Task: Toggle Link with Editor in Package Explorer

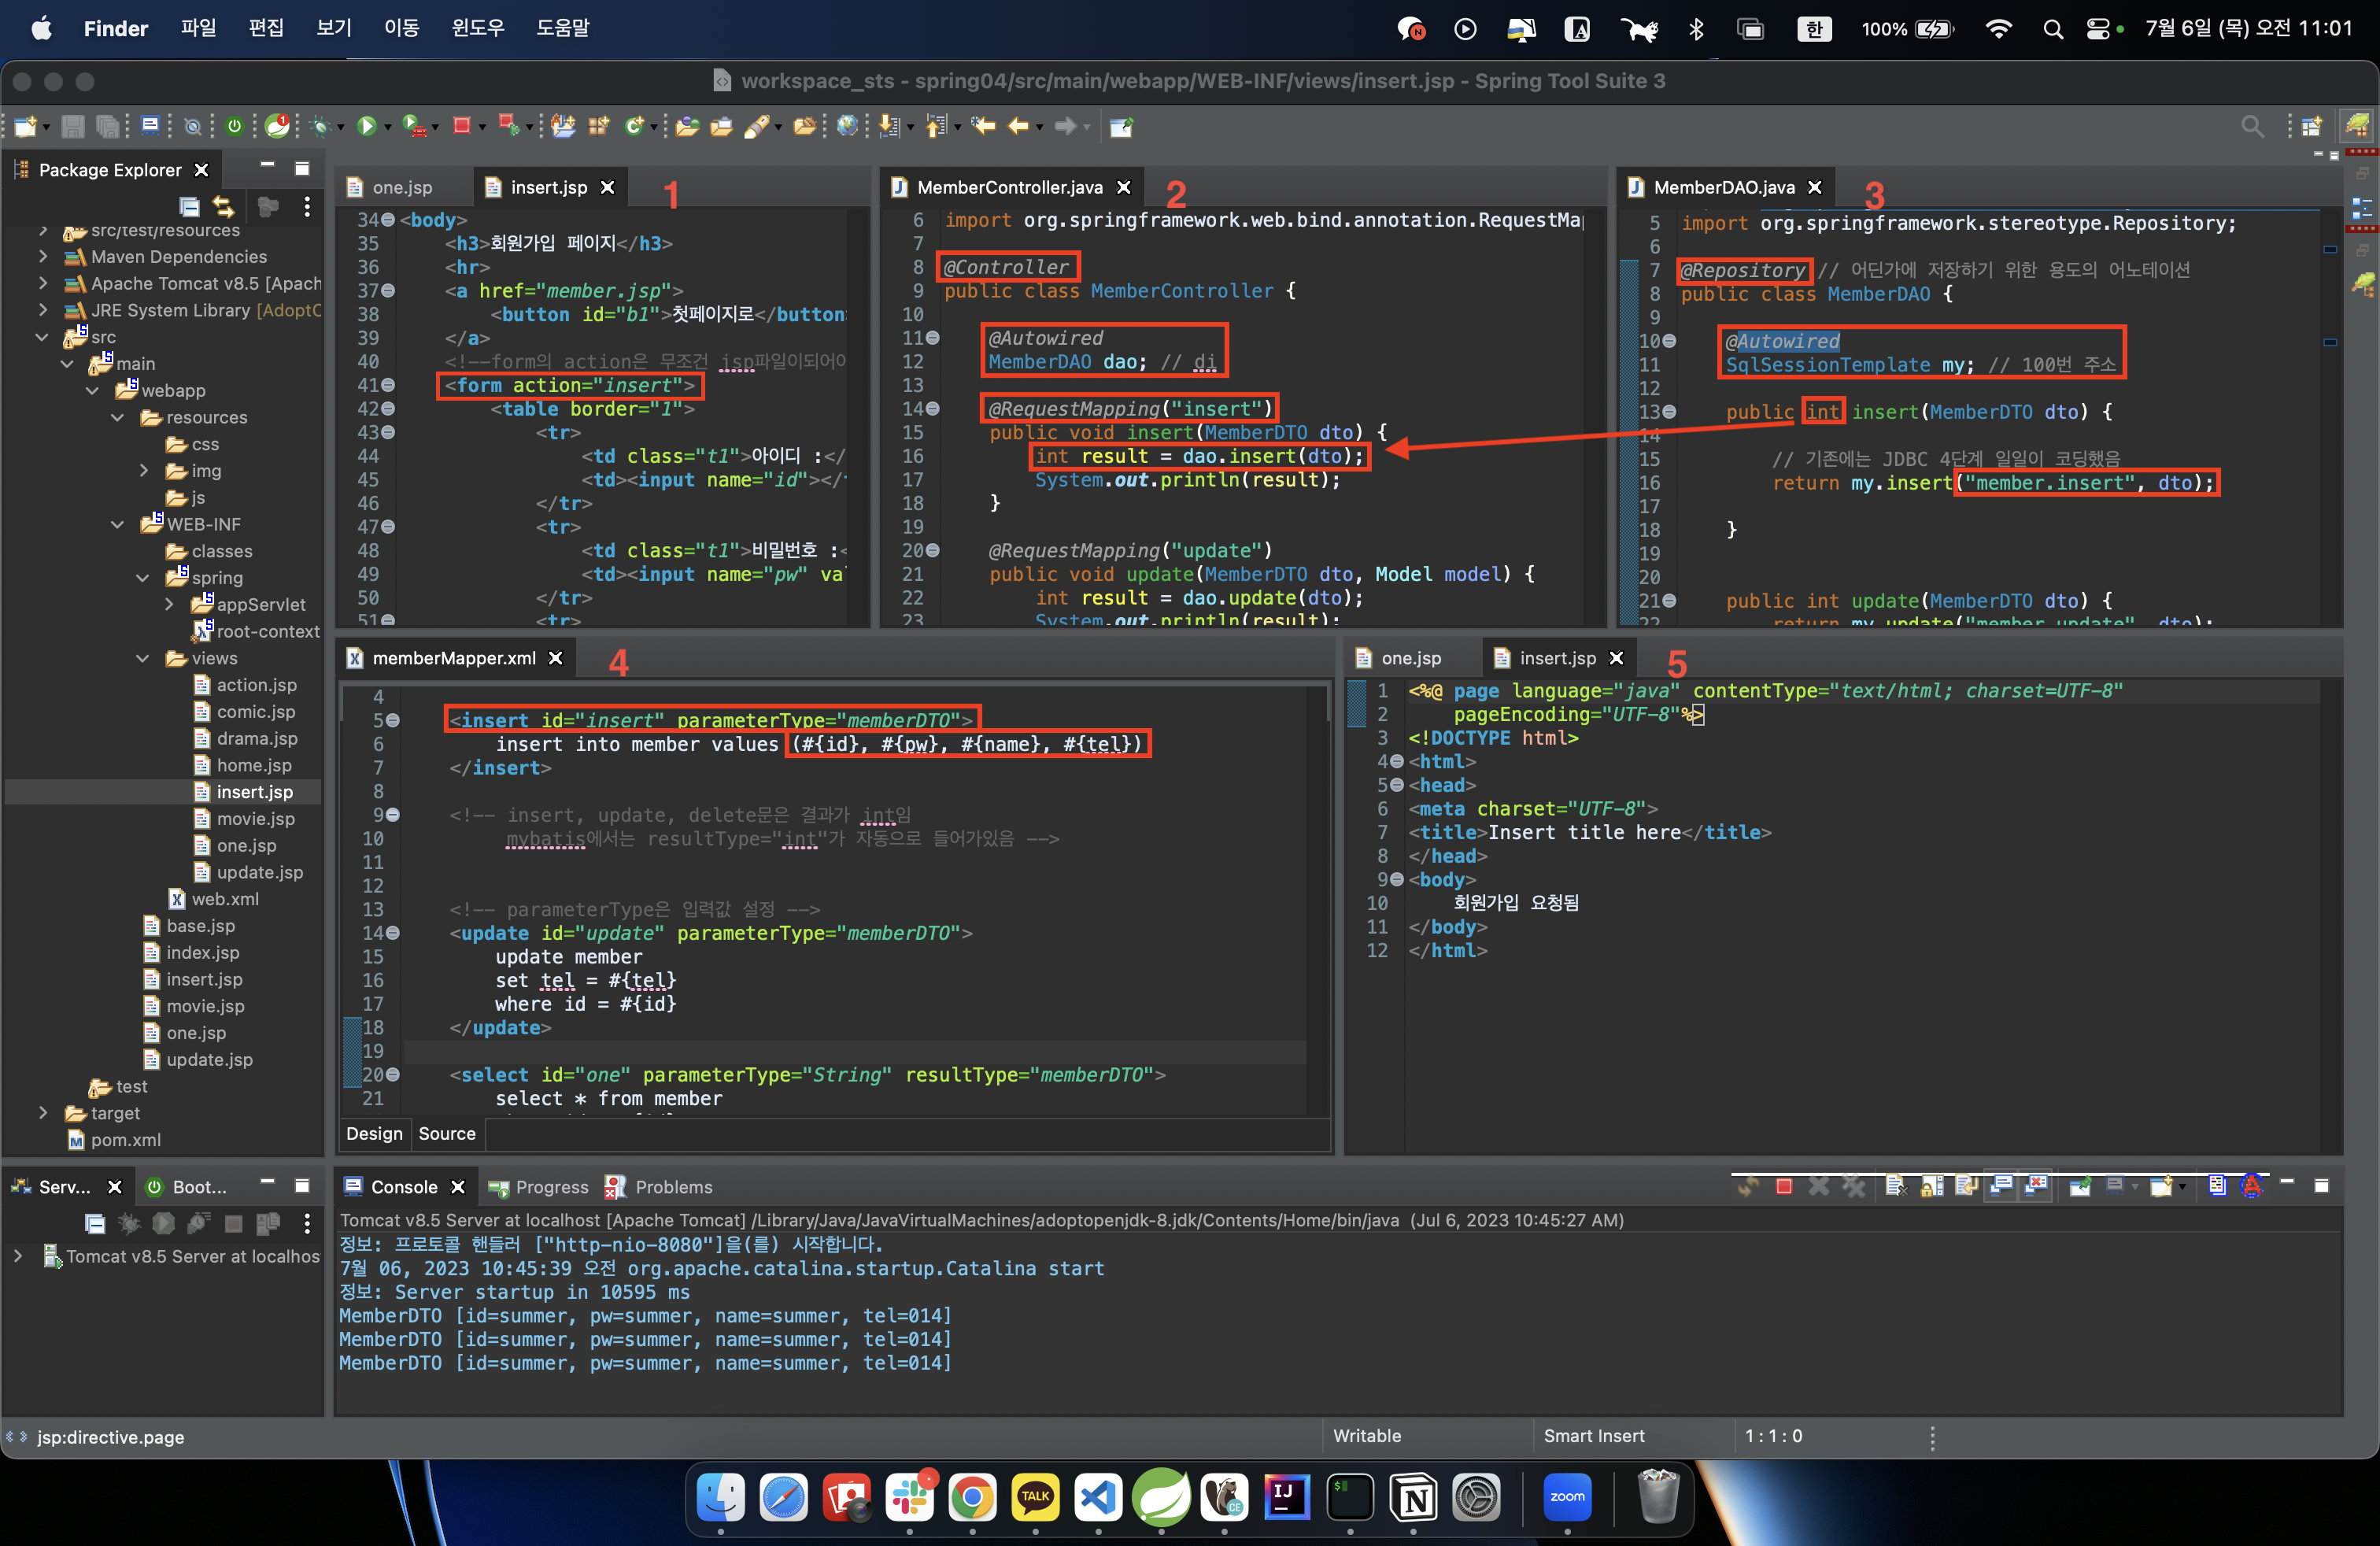Action: click(x=224, y=207)
